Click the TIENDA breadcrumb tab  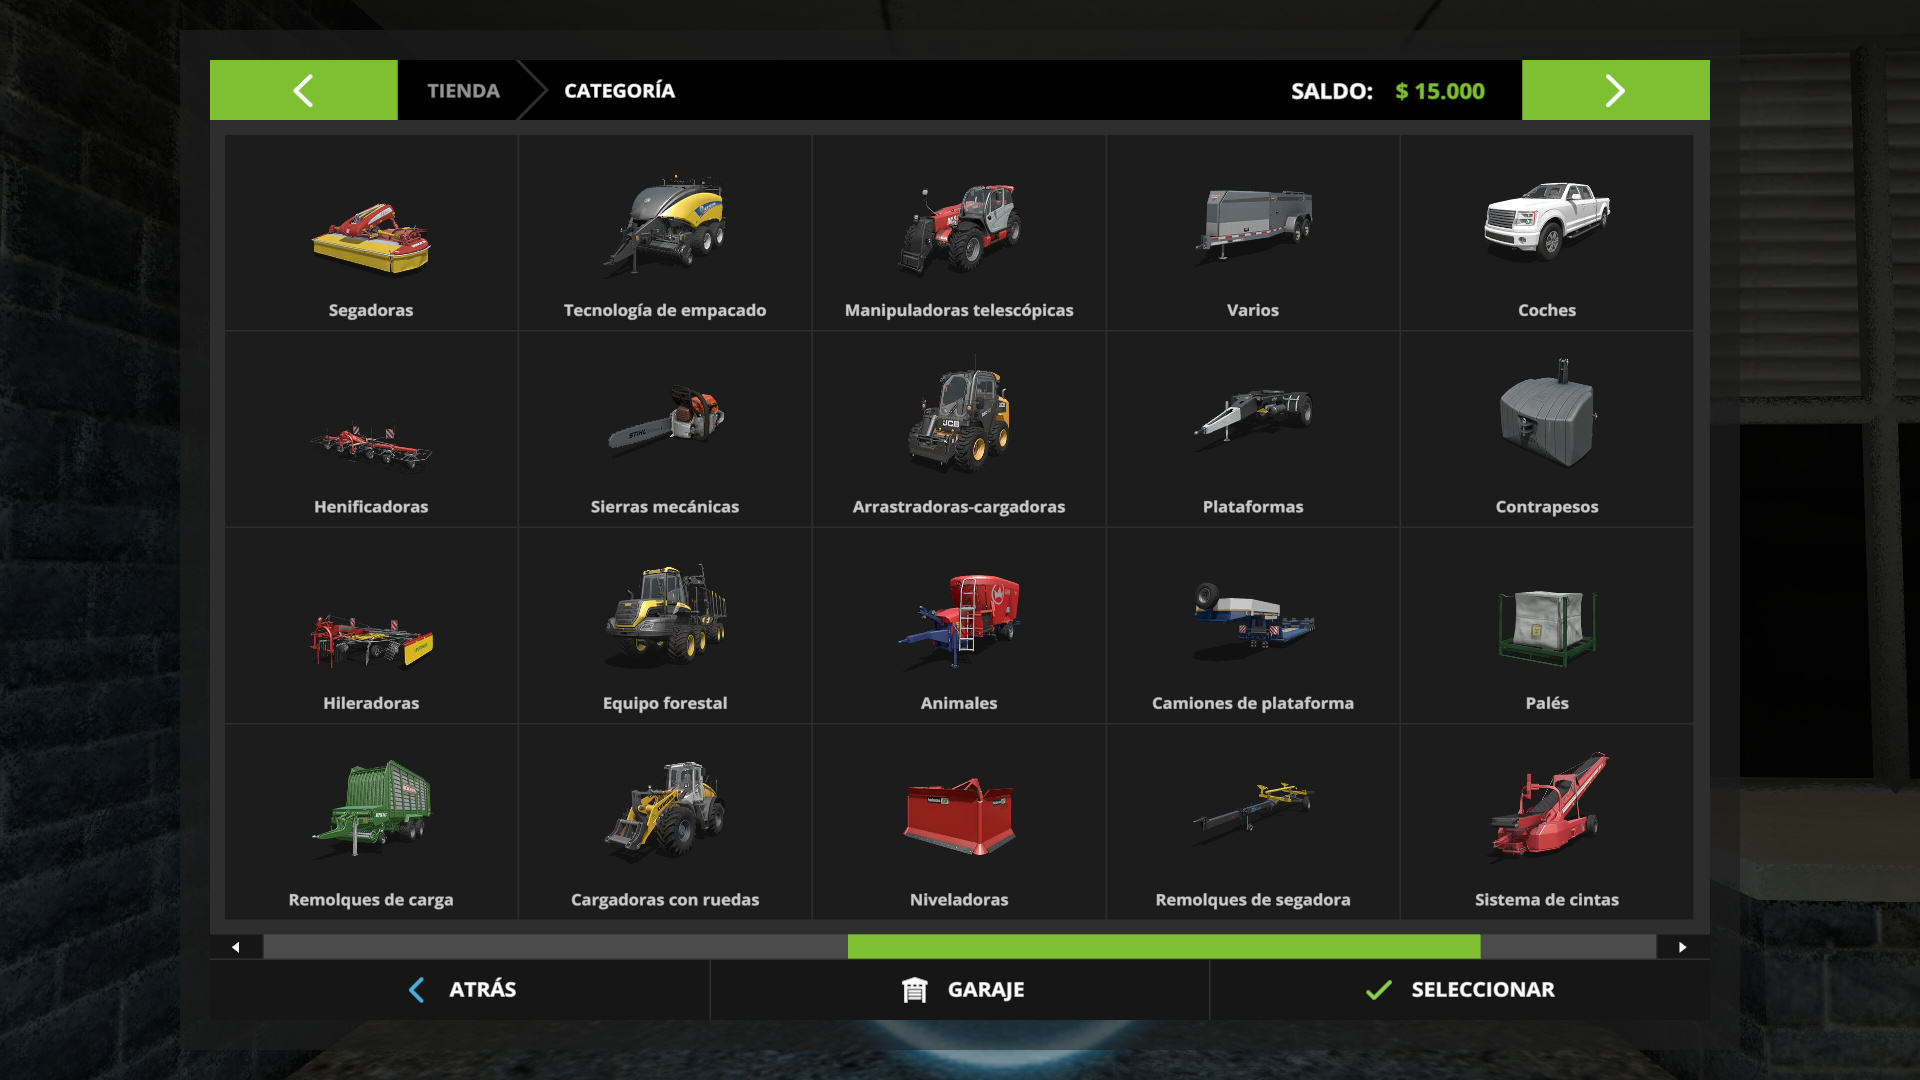(x=463, y=90)
